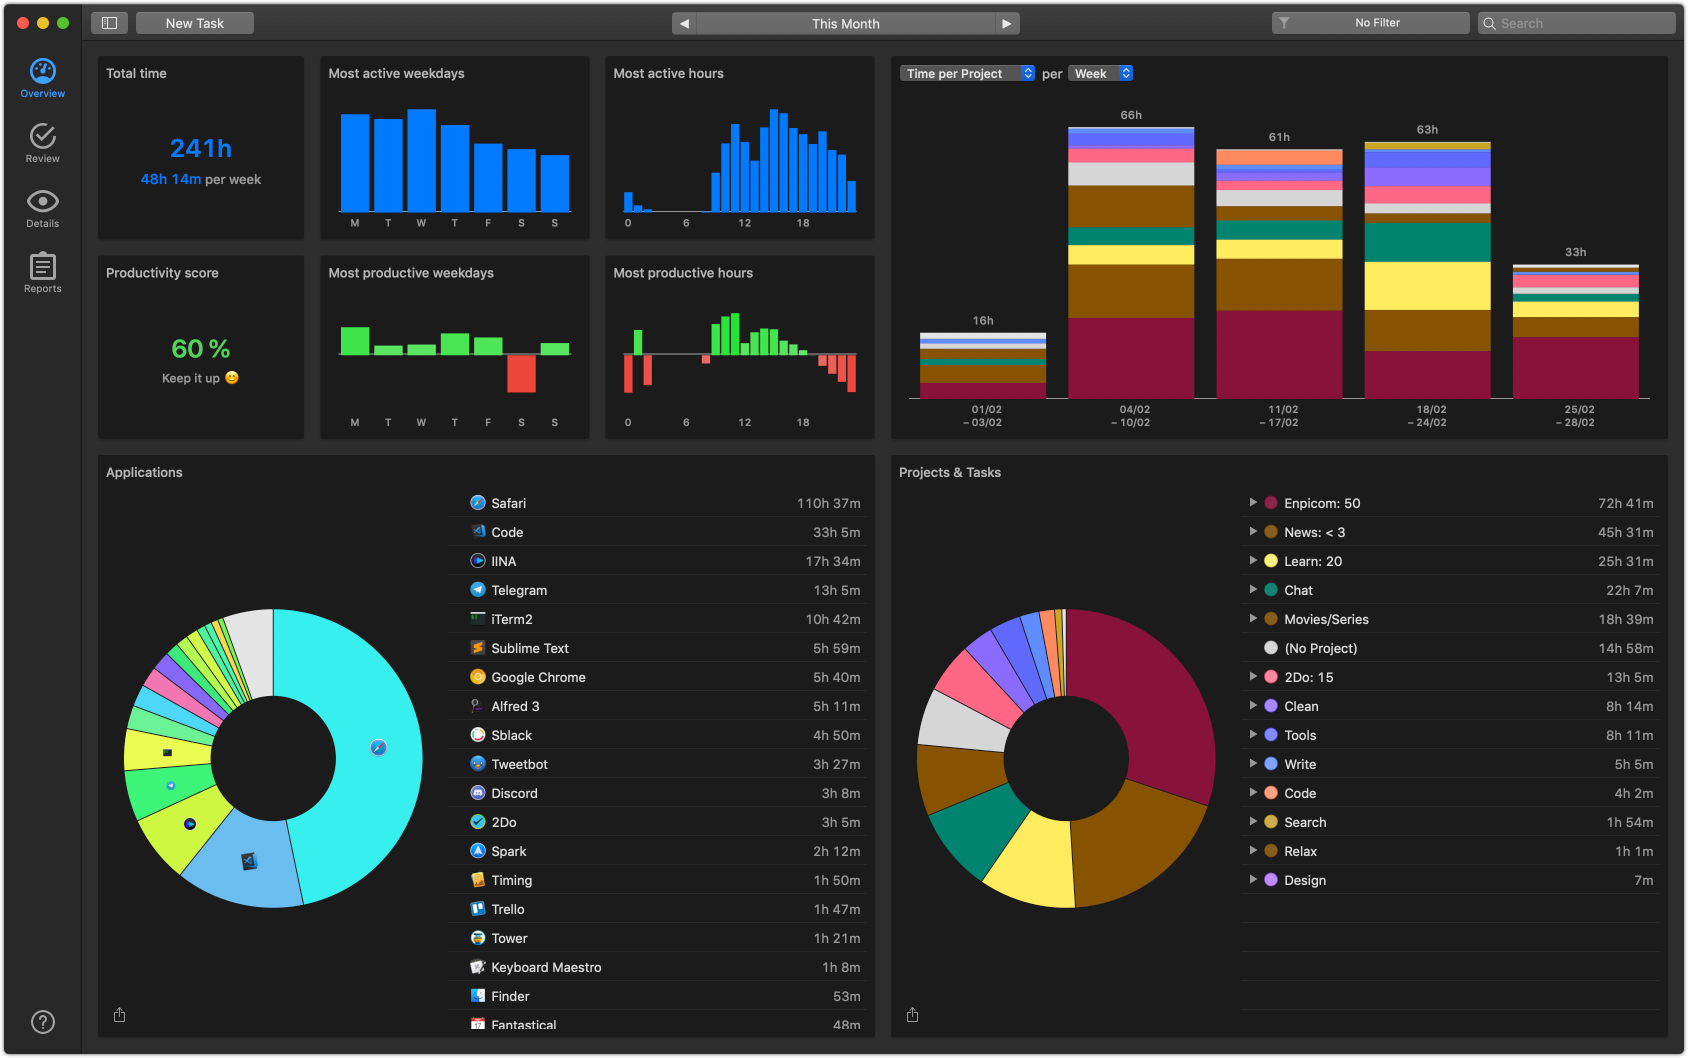This screenshot has width=1688, height=1058.
Task: Click the Trello icon in list
Action: tap(478, 909)
